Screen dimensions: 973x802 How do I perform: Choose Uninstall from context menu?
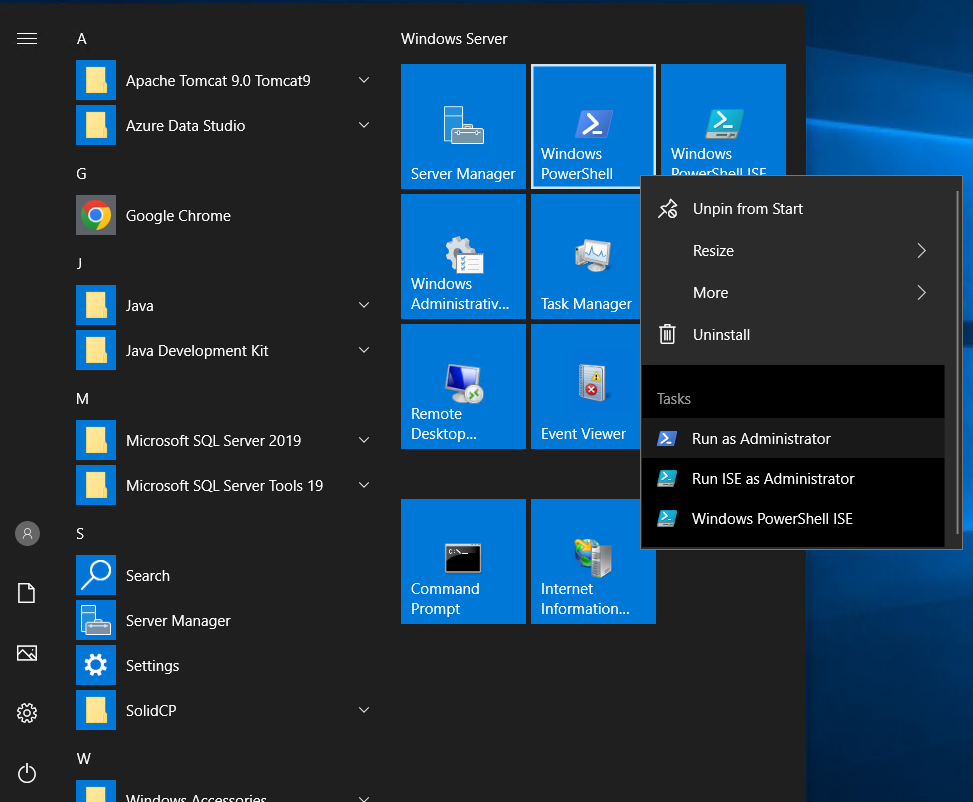tap(793, 335)
